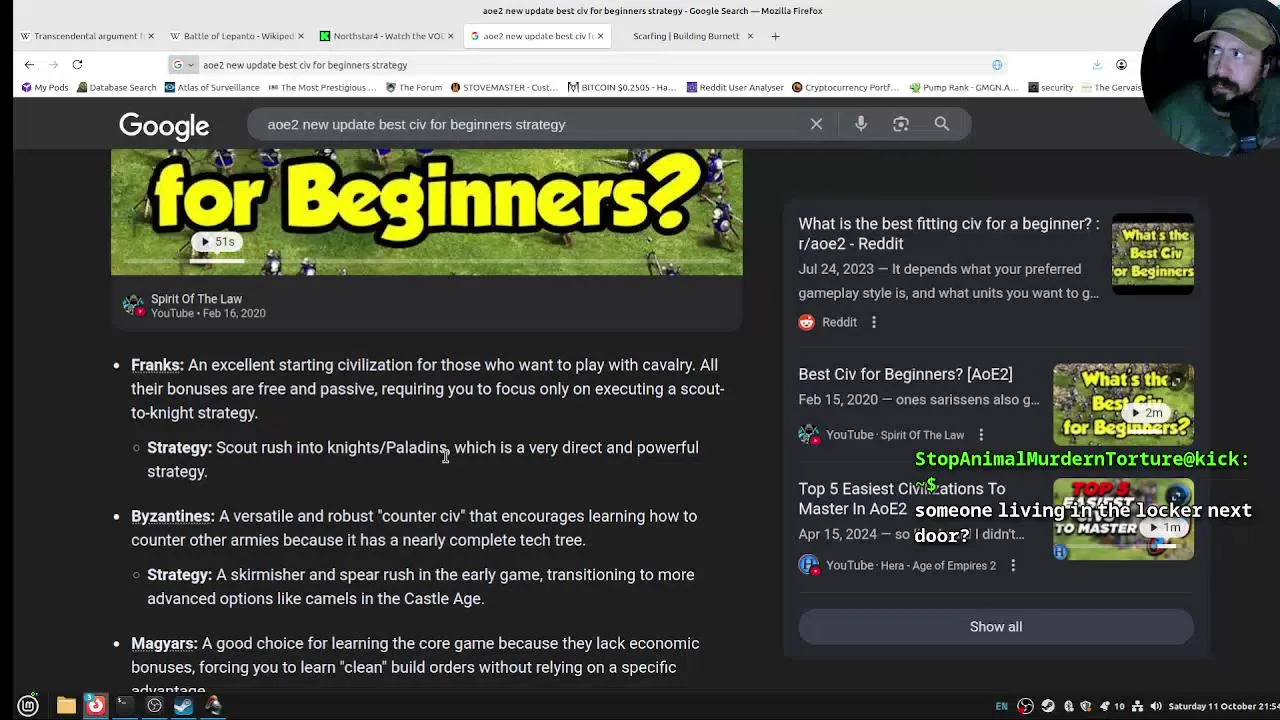Viewport: 1280px width, 720px height.
Task: Click the Google search input field
Action: (530, 124)
